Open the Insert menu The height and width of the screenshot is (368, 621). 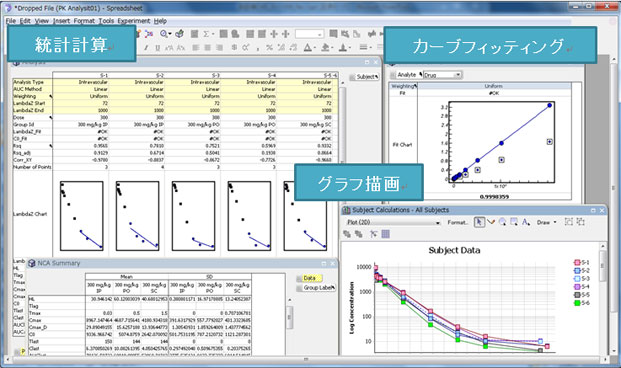point(61,21)
